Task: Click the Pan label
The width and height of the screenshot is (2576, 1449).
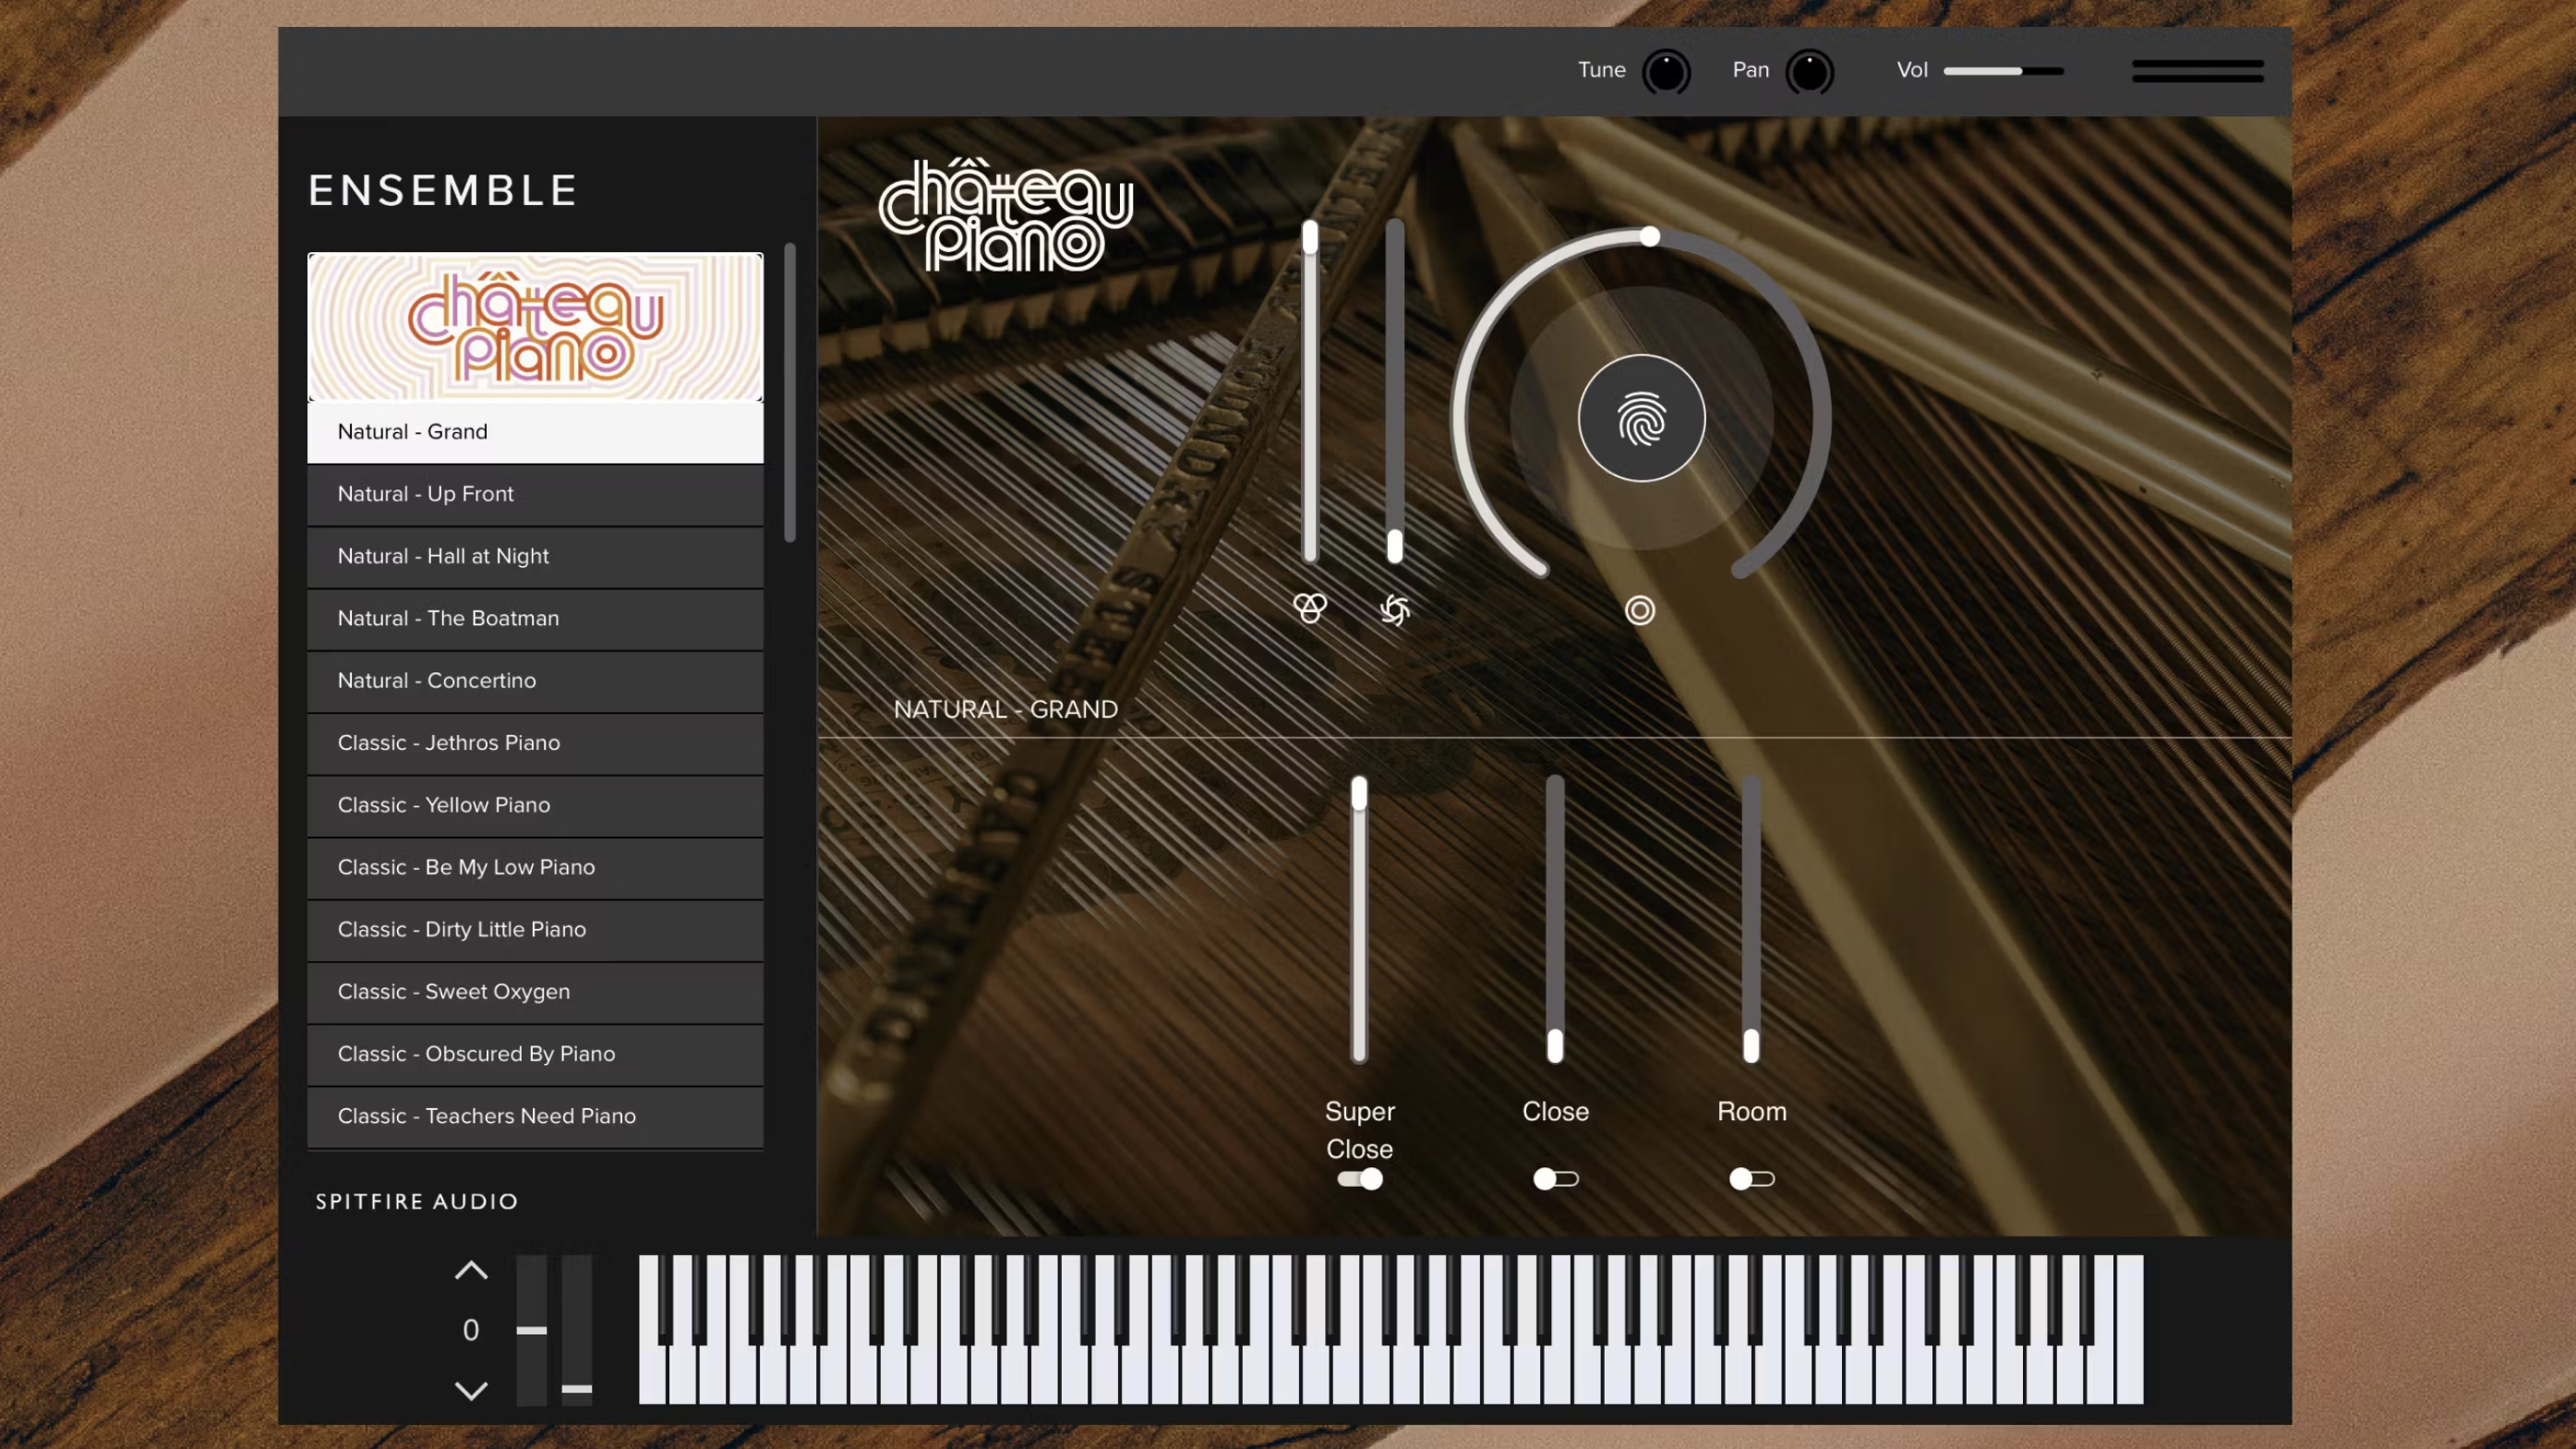Action: tap(1751, 70)
